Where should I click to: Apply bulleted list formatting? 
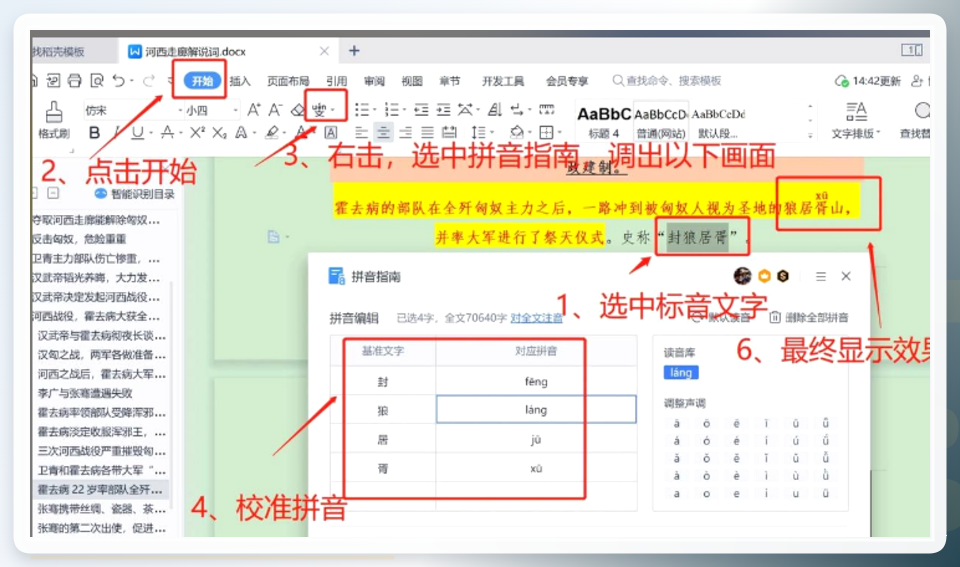click(x=362, y=110)
